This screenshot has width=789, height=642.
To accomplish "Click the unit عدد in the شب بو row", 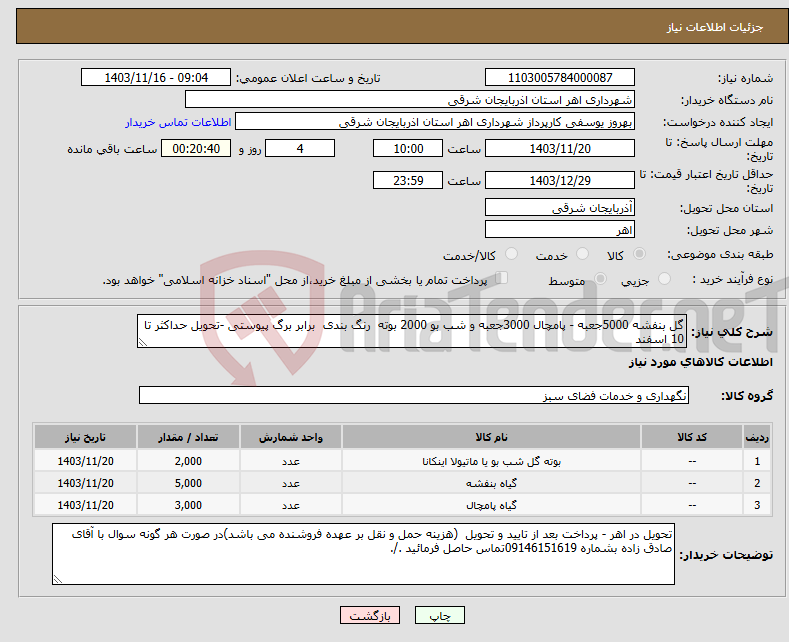I will click(x=291, y=461).
